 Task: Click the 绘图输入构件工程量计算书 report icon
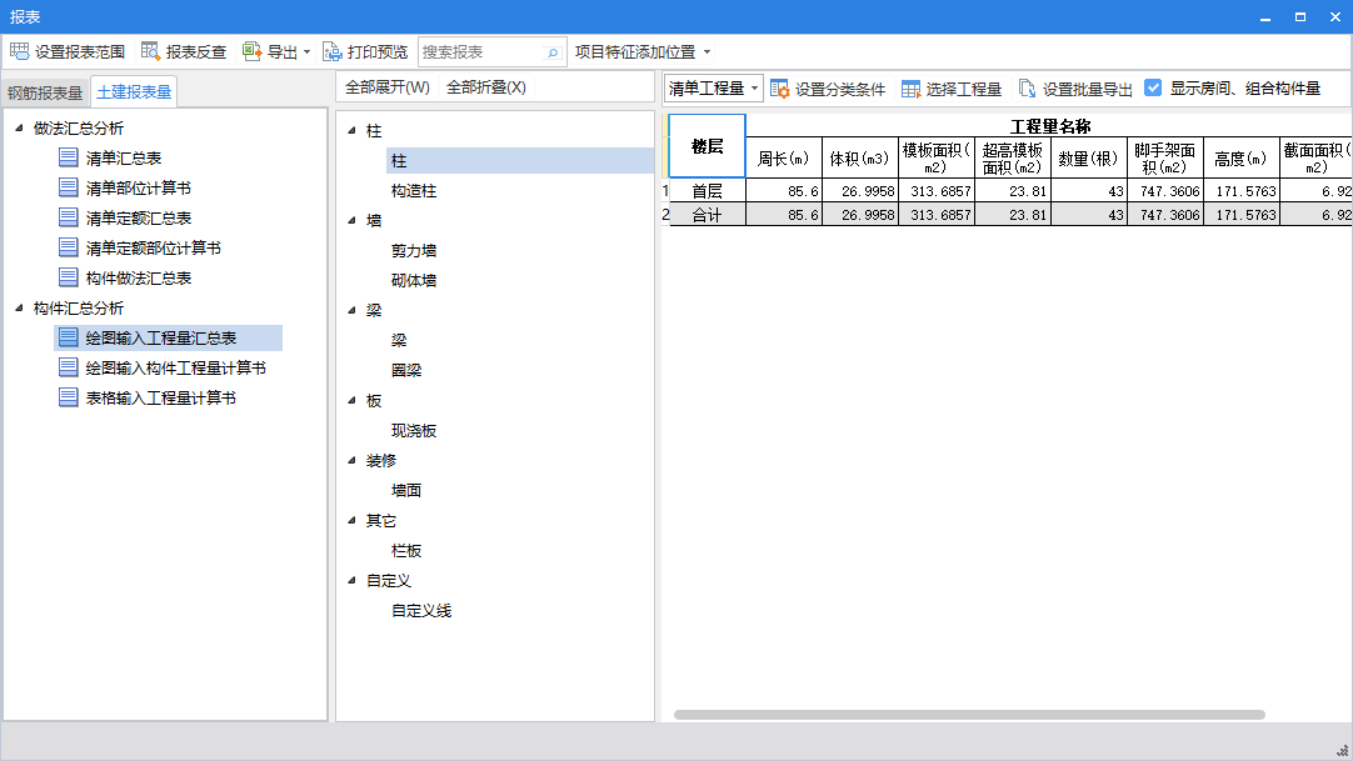pyautogui.click(x=68, y=367)
